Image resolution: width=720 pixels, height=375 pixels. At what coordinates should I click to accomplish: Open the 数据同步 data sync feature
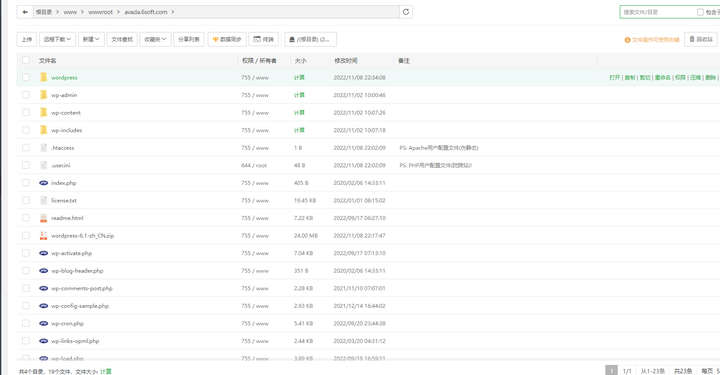click(x=227, y=39)
